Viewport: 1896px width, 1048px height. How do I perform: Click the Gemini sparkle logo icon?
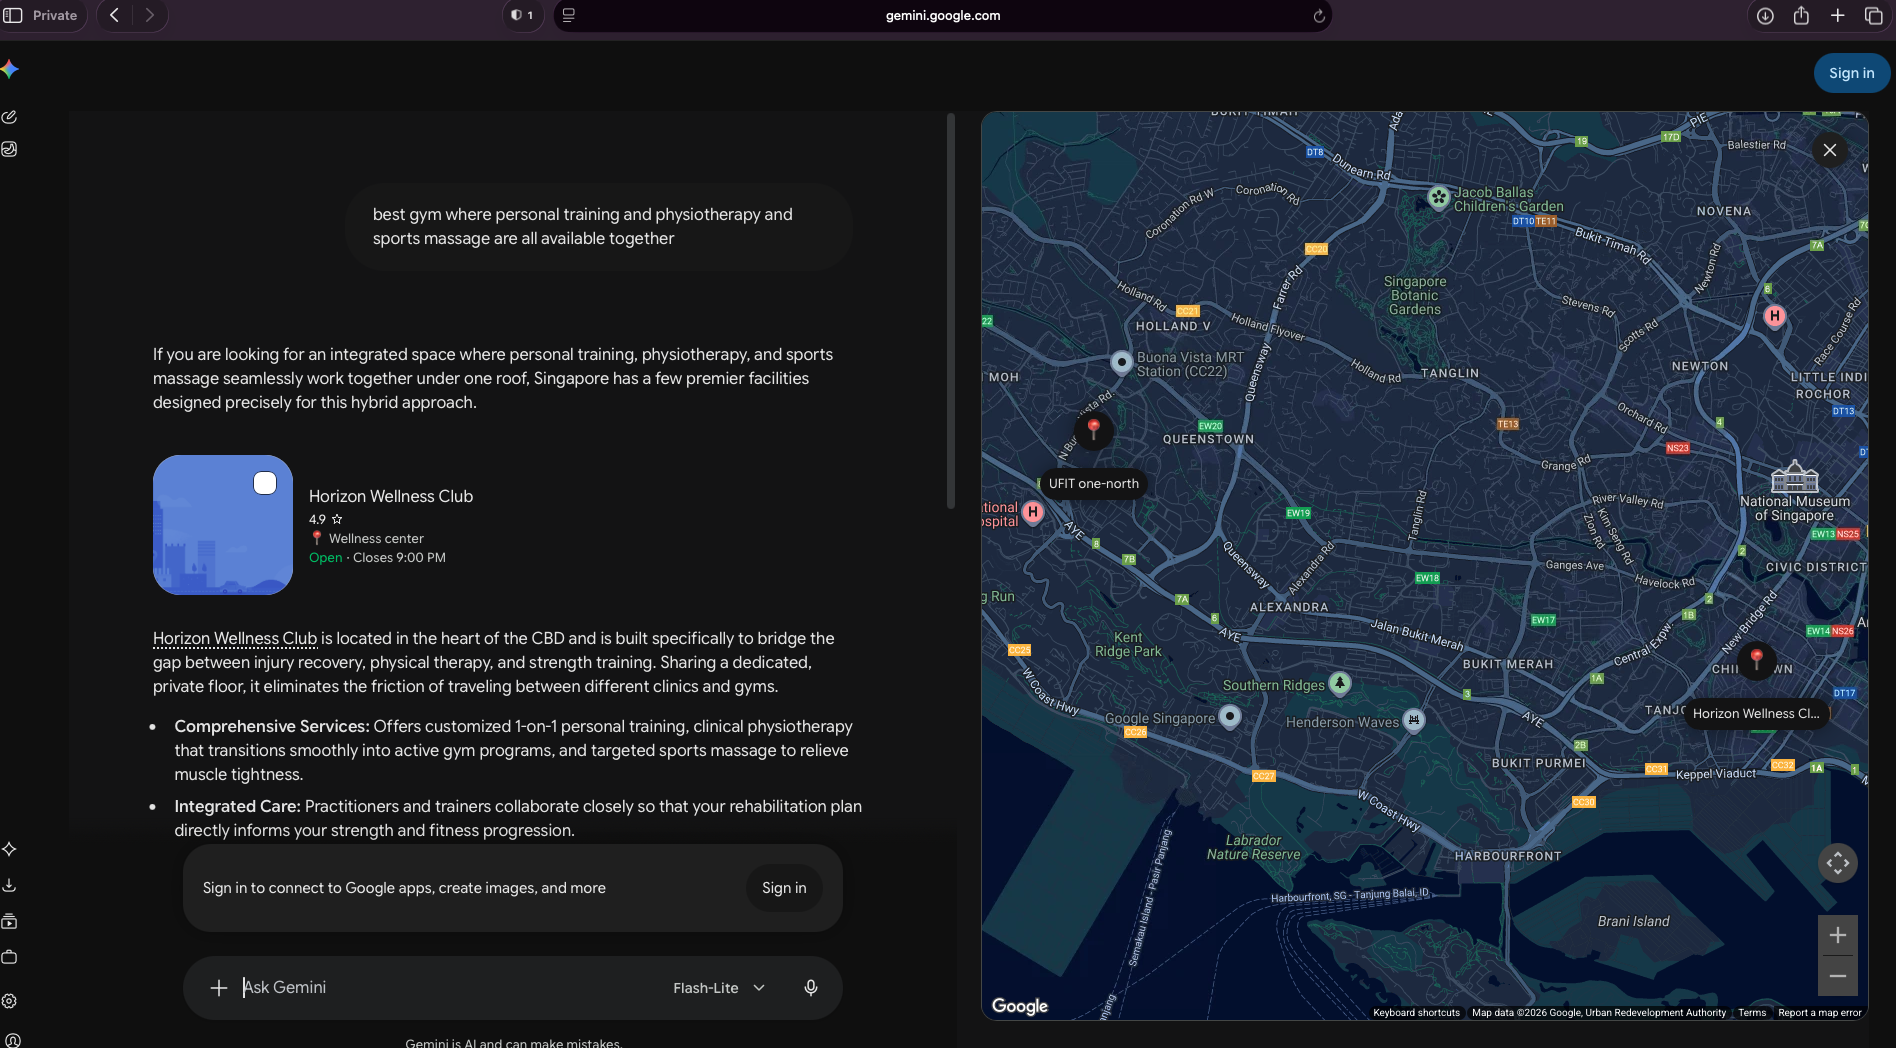[x=10, y=69]
